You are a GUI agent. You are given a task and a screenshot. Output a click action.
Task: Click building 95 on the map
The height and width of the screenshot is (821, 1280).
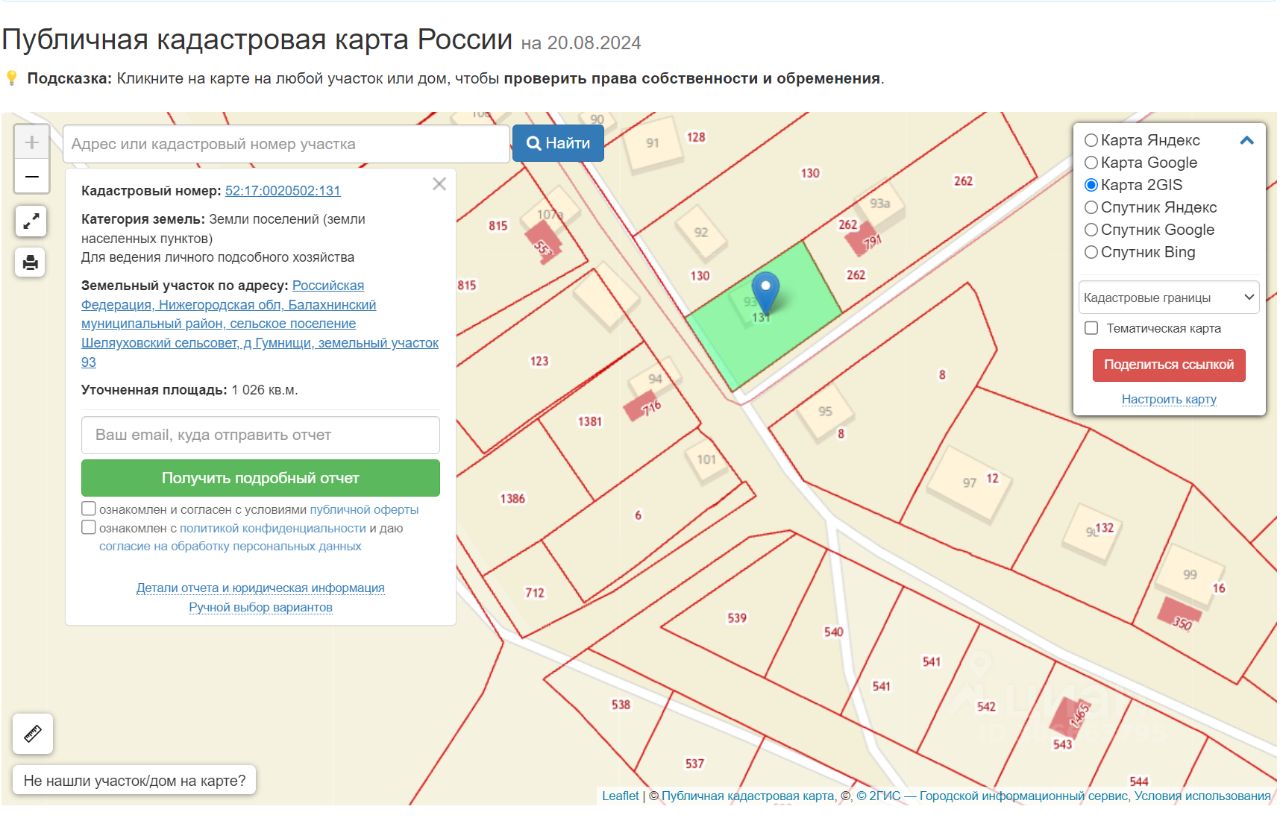coord(826,412)
